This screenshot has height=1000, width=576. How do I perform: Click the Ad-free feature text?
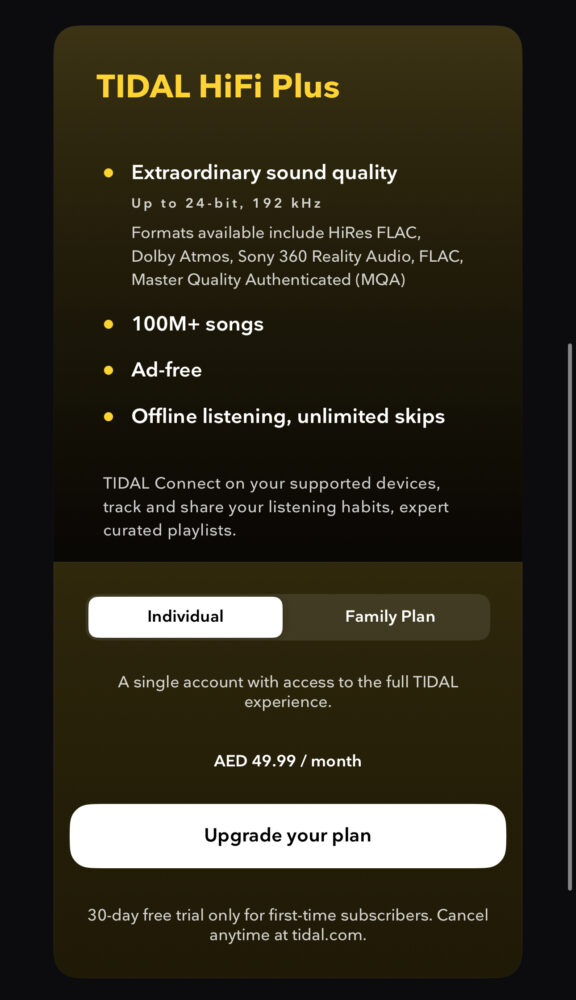[166, 371]
